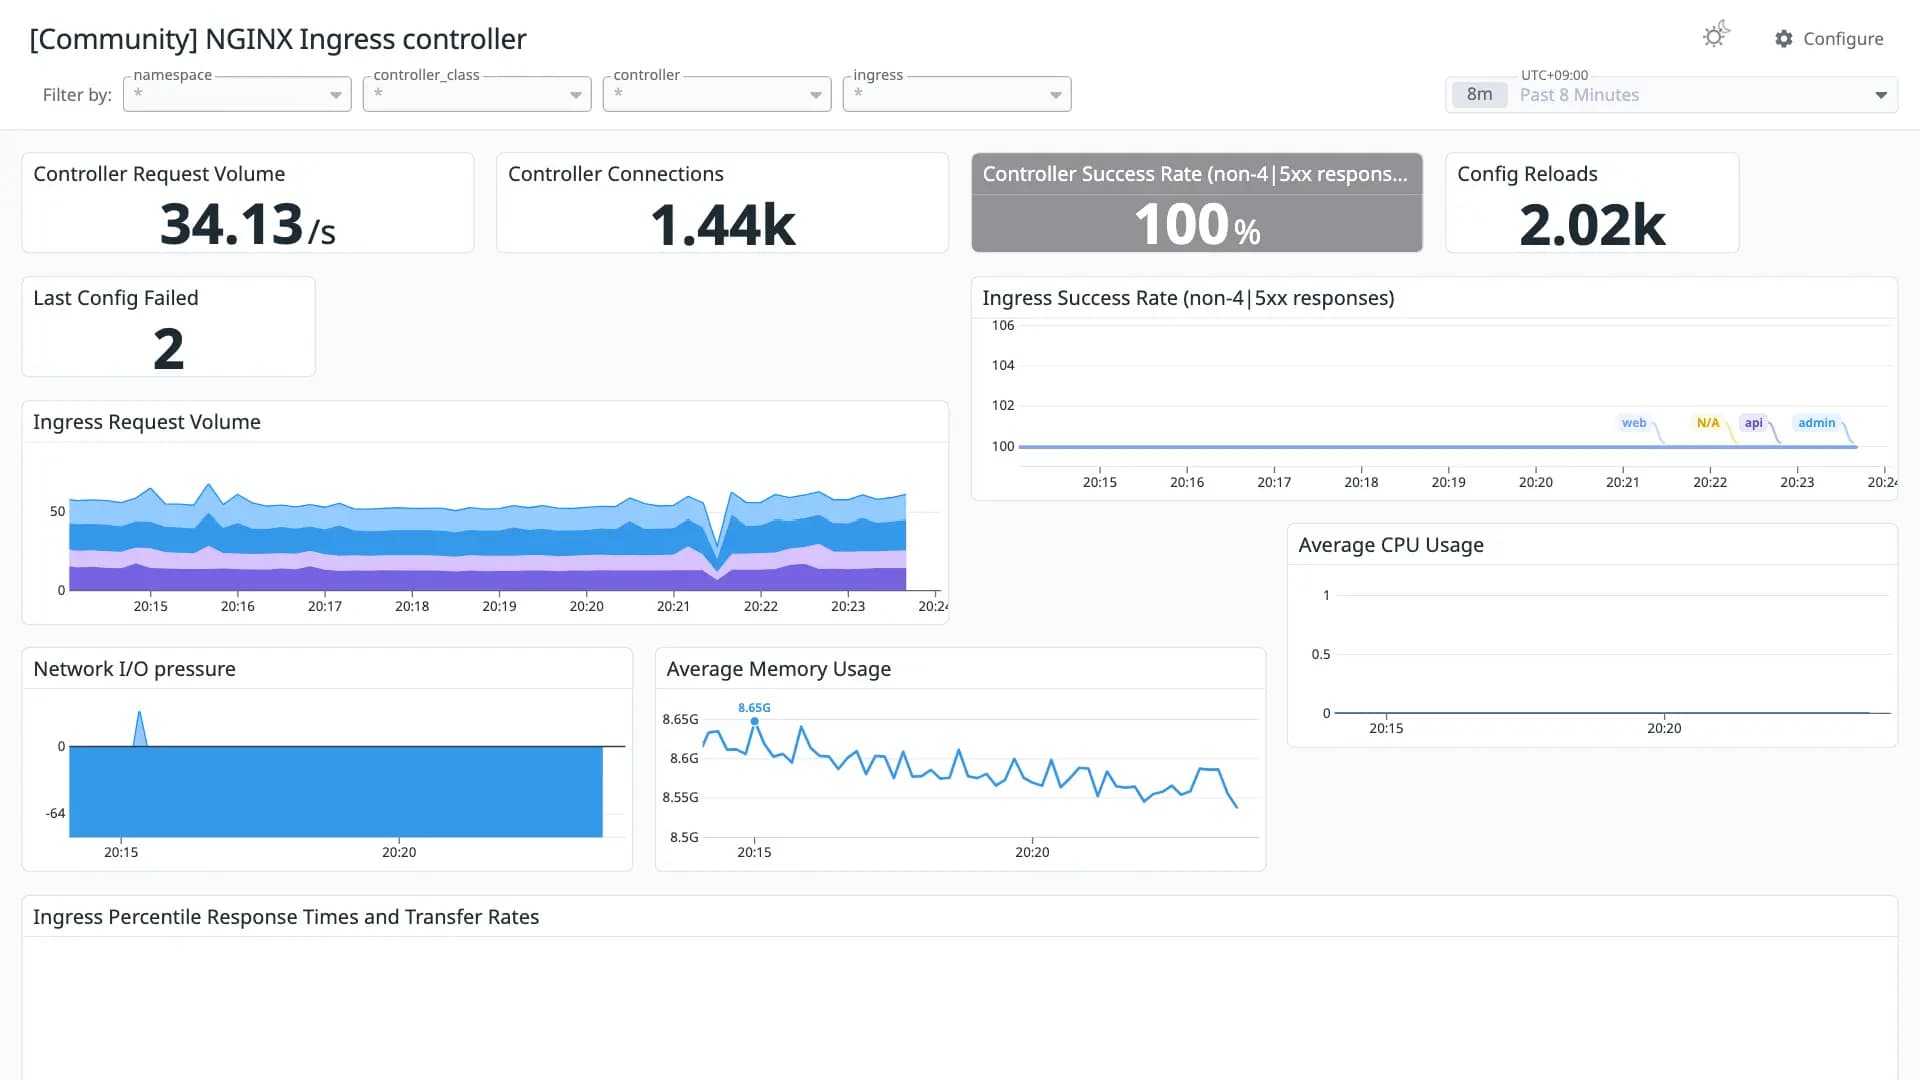Image resolution: width=1920 pixels, height=1080 pixels.
Task: Expand the namespace filter dropdown
Action: coord(237,94)
